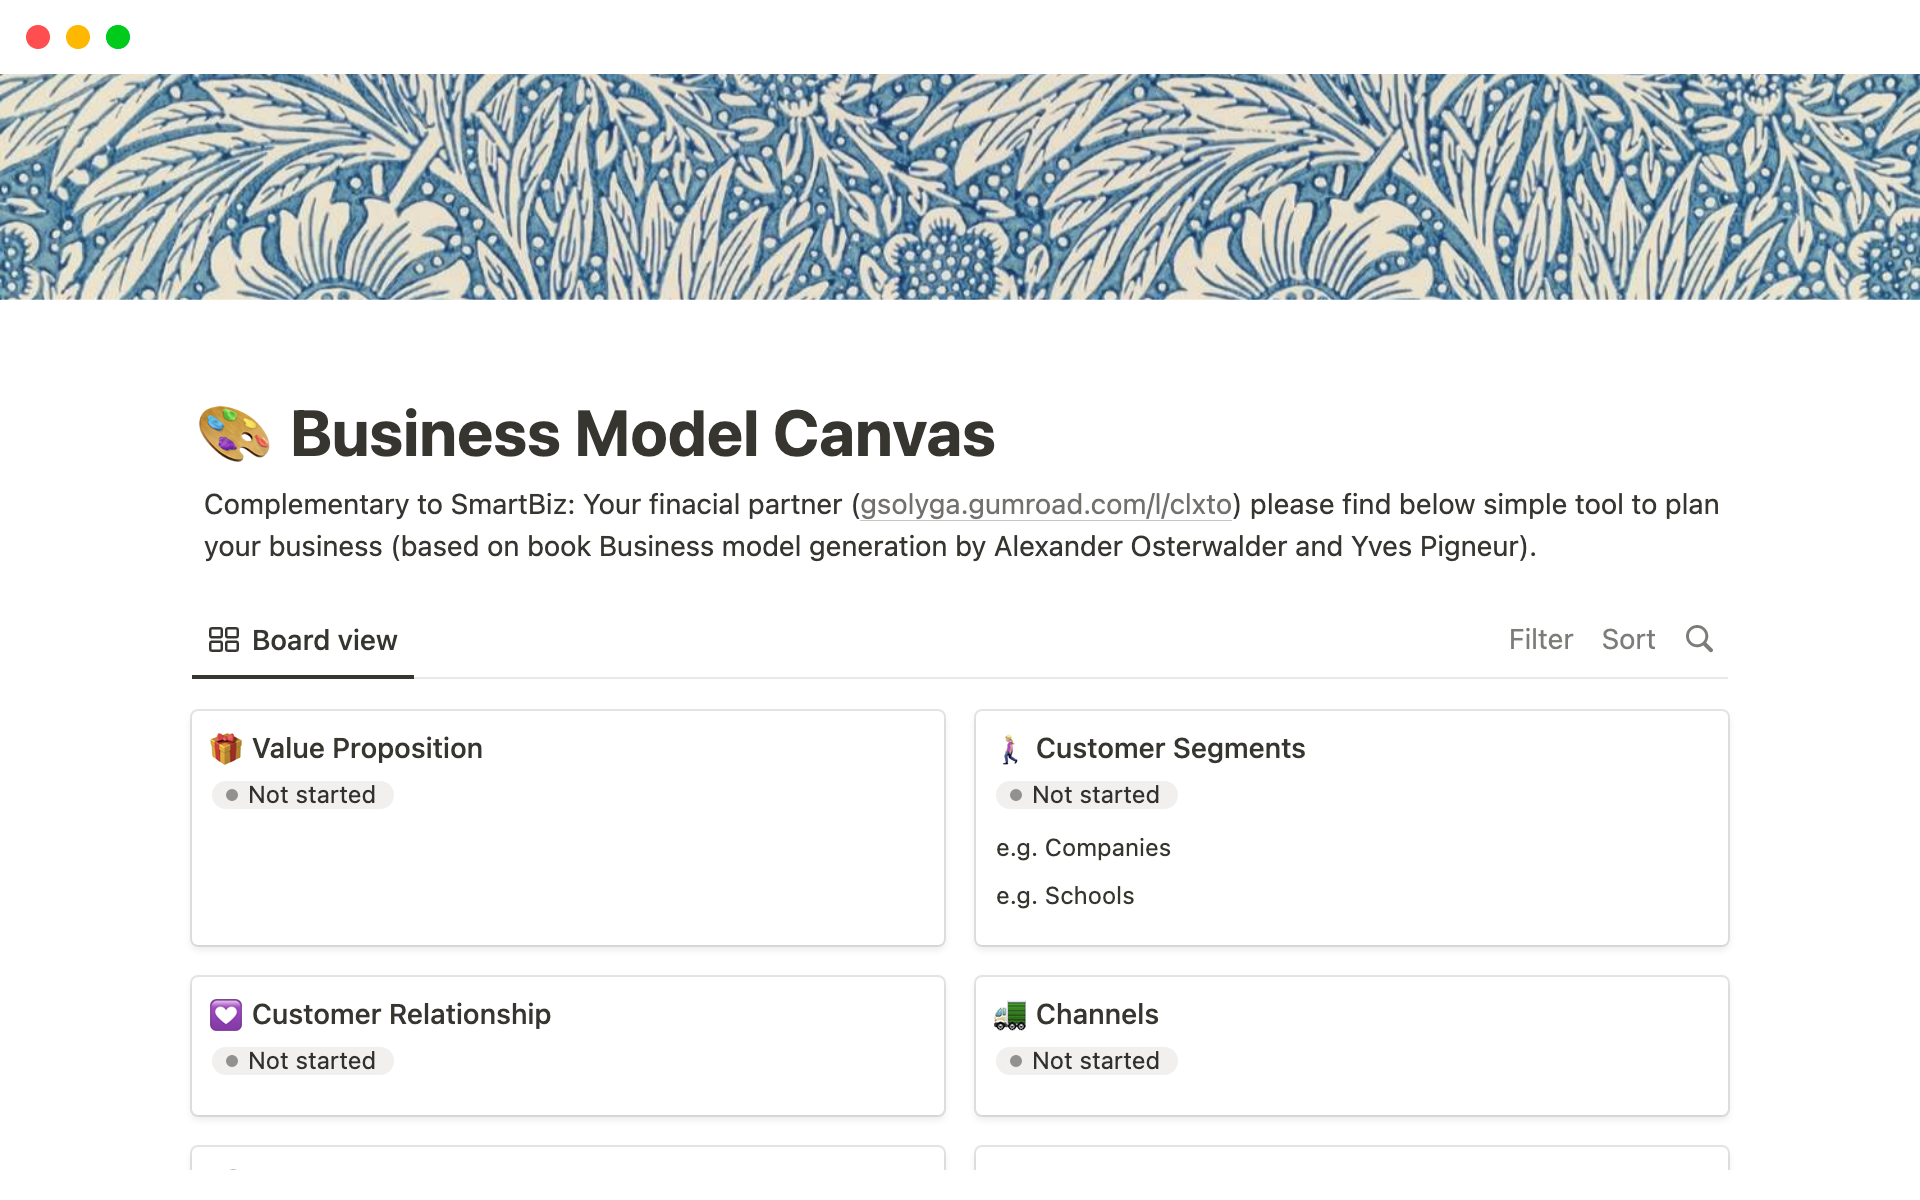The height and width of the screenshot is (1200, 1920).
Task: Click the green traffic light button
Action: pos(117,37)
